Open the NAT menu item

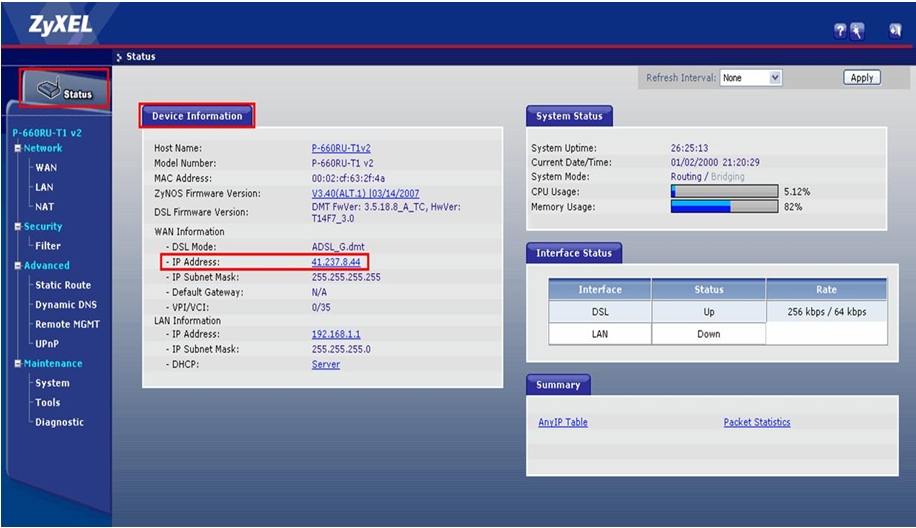44,207
